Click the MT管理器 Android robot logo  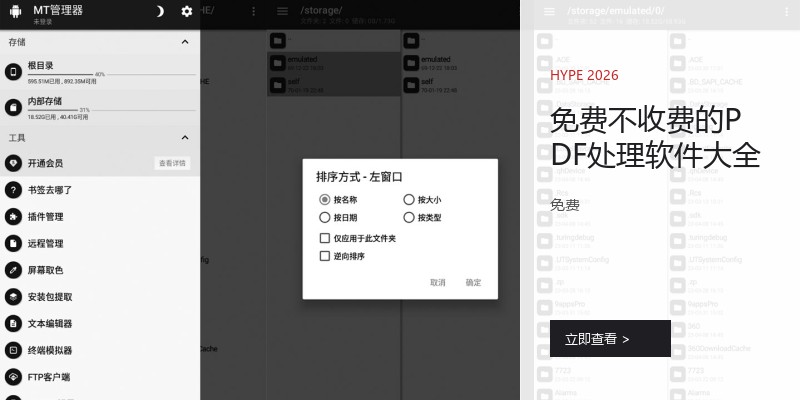coord(15,11)
